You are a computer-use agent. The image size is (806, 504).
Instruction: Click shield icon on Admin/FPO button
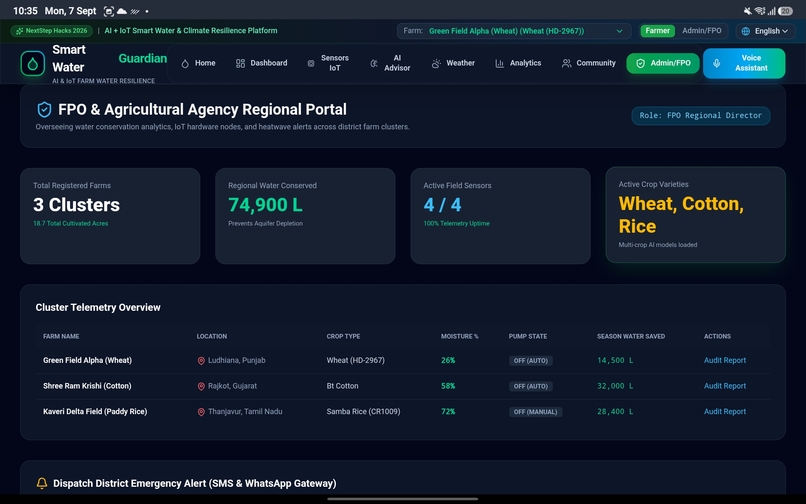coord(640,63)
